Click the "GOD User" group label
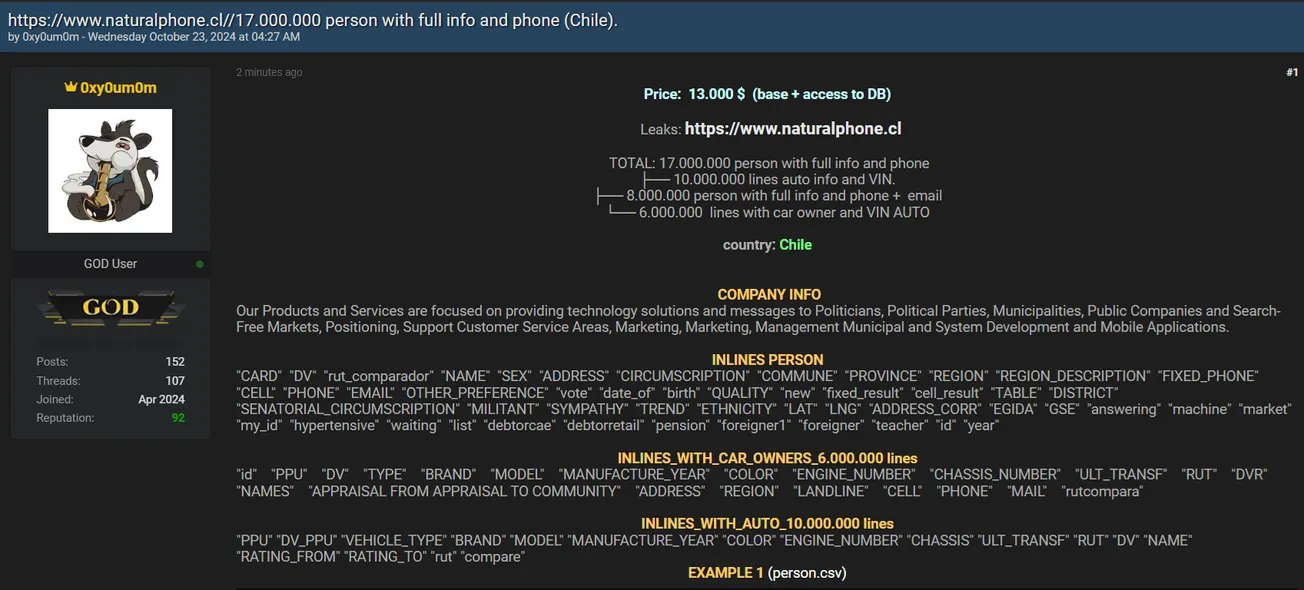Viewport: 1304px width, 590px height. pos(110,264)
